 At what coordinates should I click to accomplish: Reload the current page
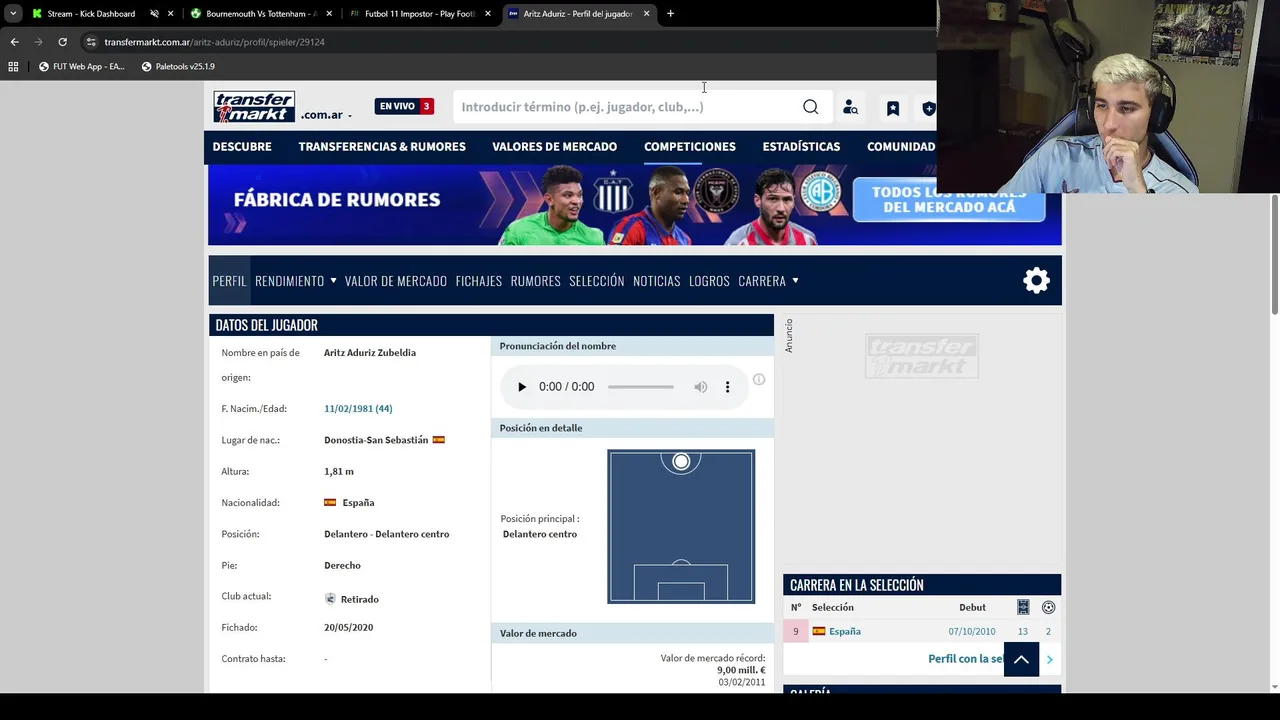(x=62, y=42)
